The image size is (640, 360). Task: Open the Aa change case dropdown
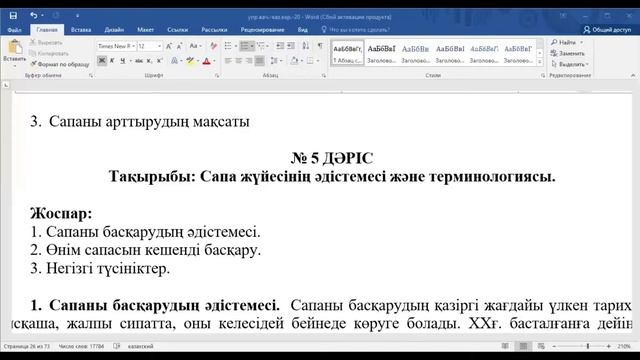pyautogui.click(x=196, y=46)
